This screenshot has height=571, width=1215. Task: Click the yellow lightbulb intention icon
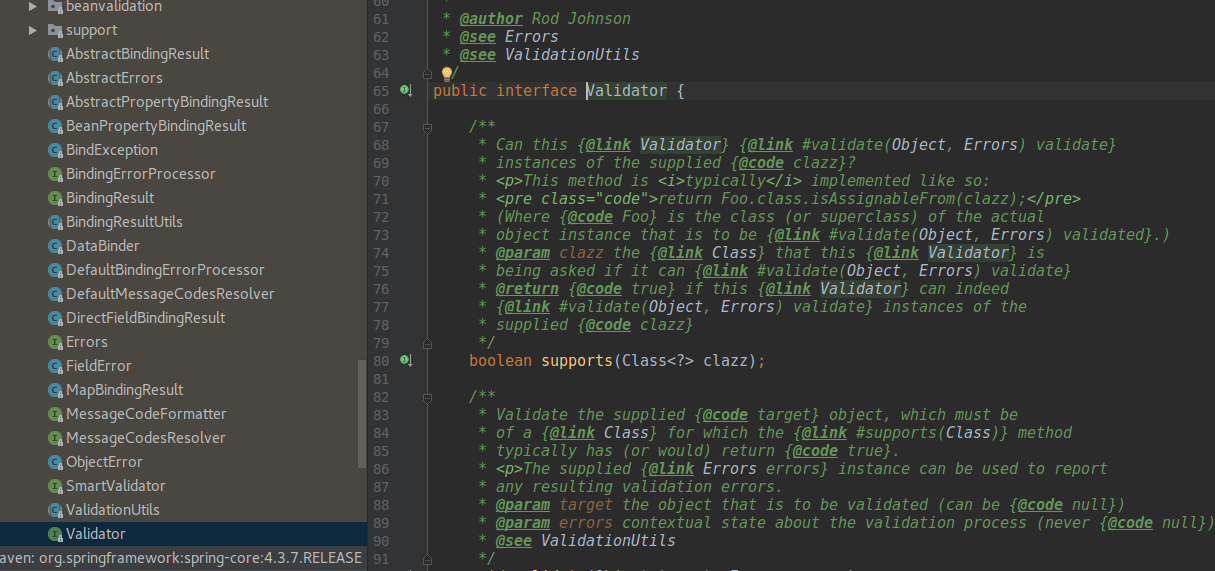[447, 73]
